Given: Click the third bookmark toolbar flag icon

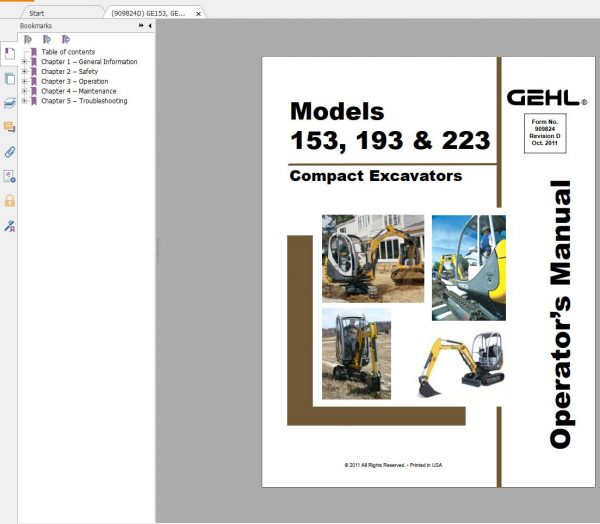Looking at the screenshot, I should (x=66, y=39).
